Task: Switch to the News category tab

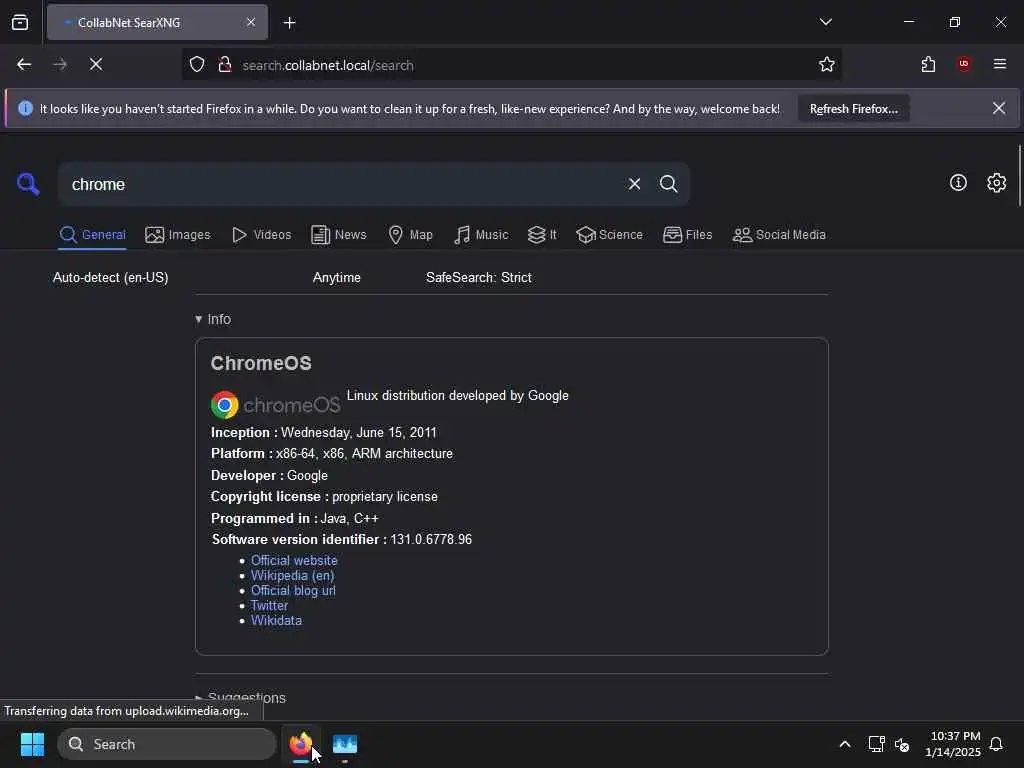Action: click(339, 235)
